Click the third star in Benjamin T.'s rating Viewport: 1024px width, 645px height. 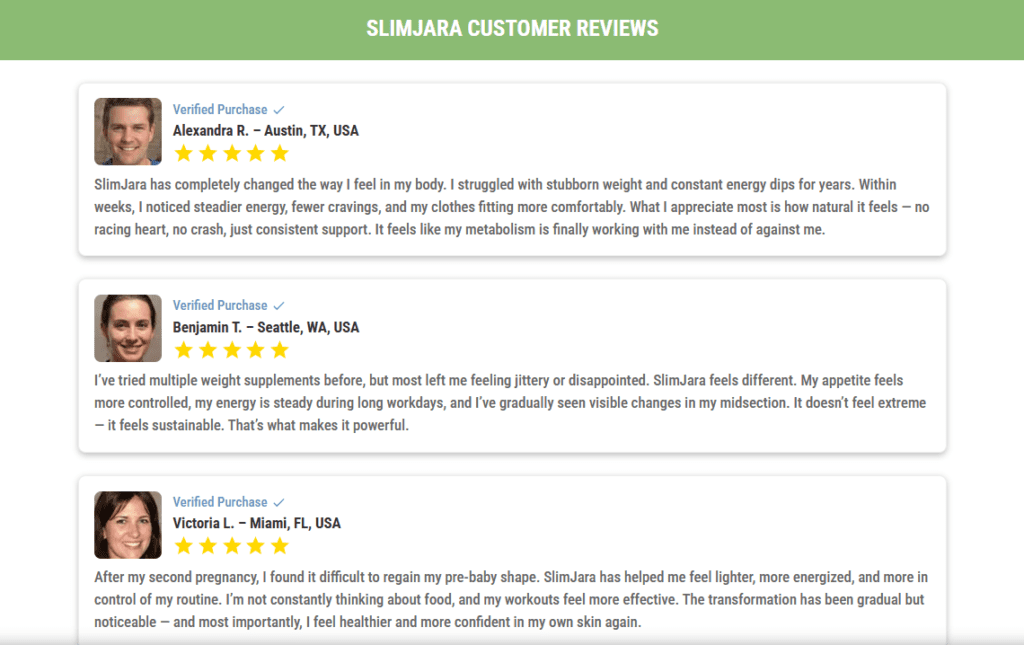(x=232, y=350)
